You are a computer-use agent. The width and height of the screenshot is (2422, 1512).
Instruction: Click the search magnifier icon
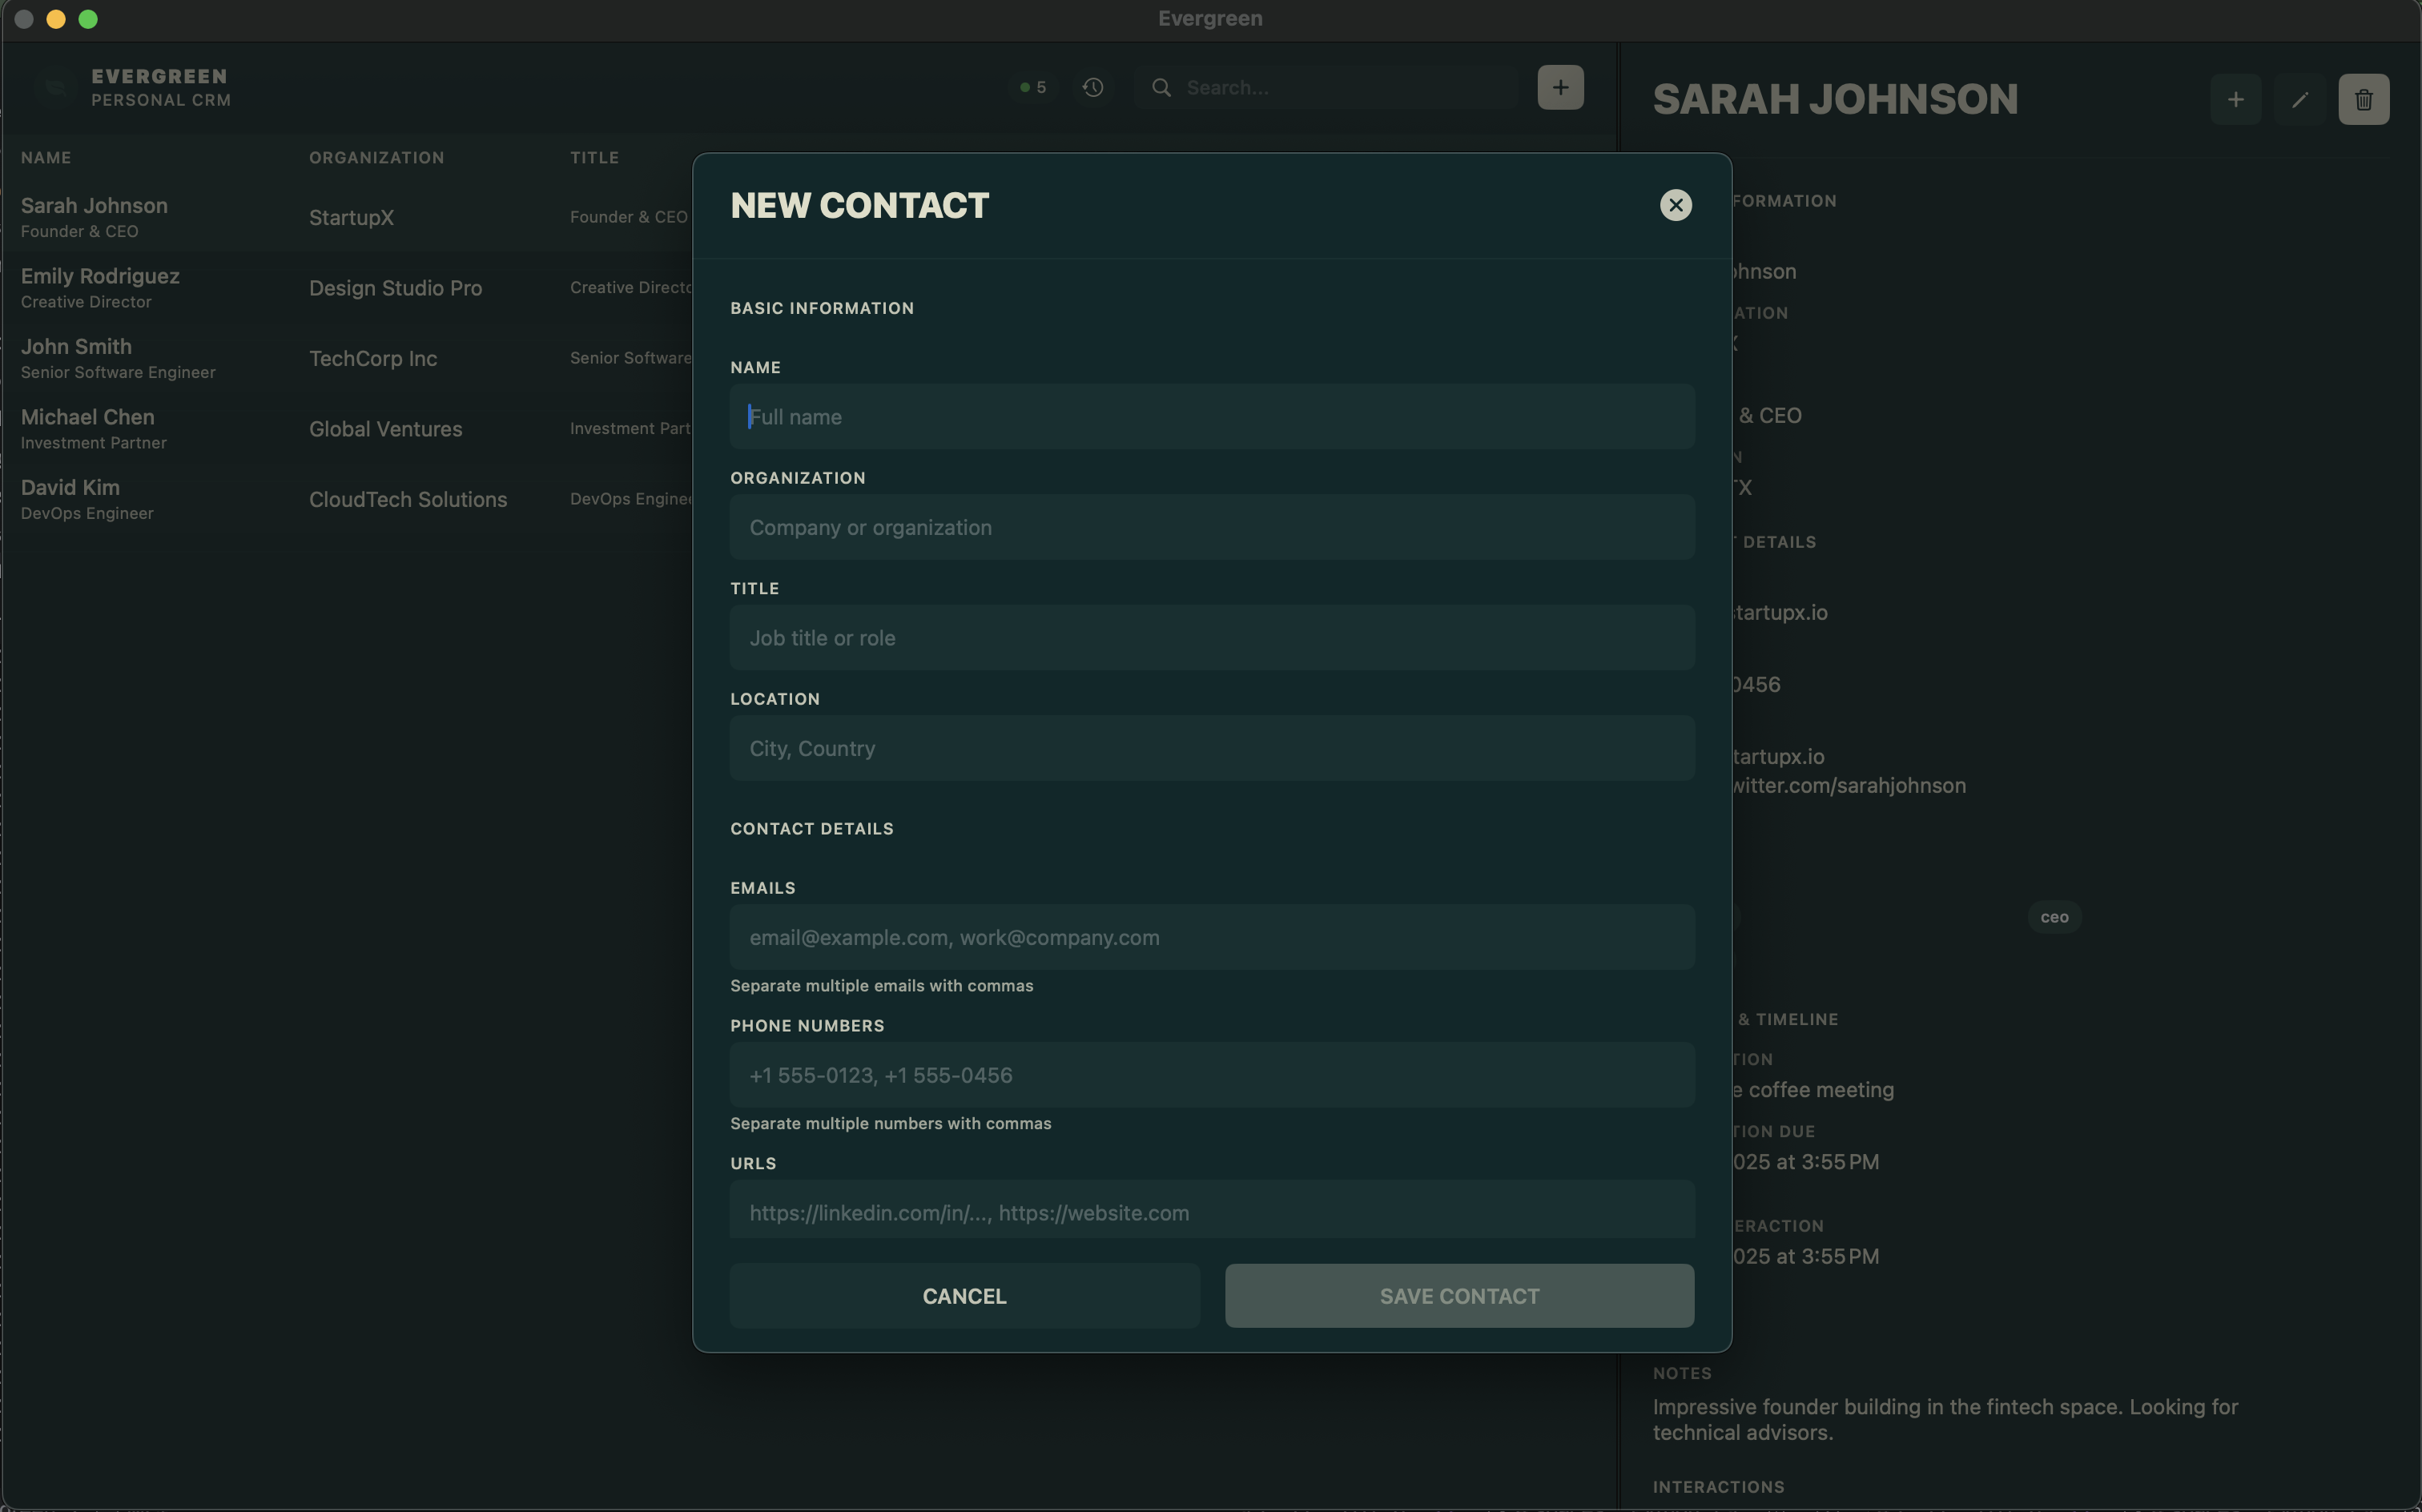[1161, 87]
